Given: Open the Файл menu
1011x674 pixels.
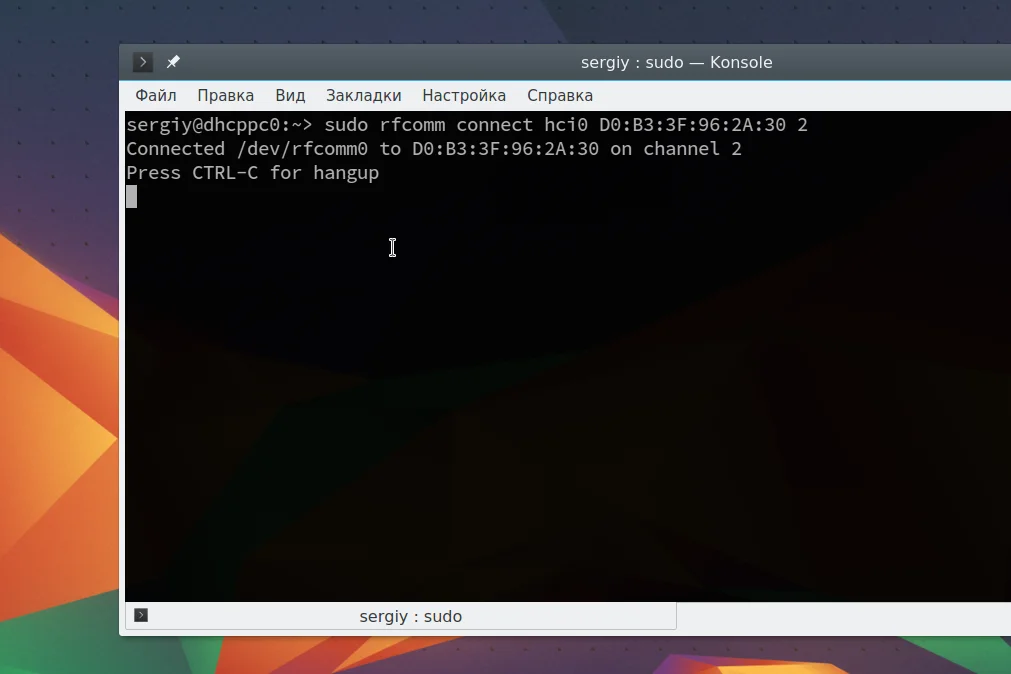Looking at the screenshot, I should click(x=155, y=95).
